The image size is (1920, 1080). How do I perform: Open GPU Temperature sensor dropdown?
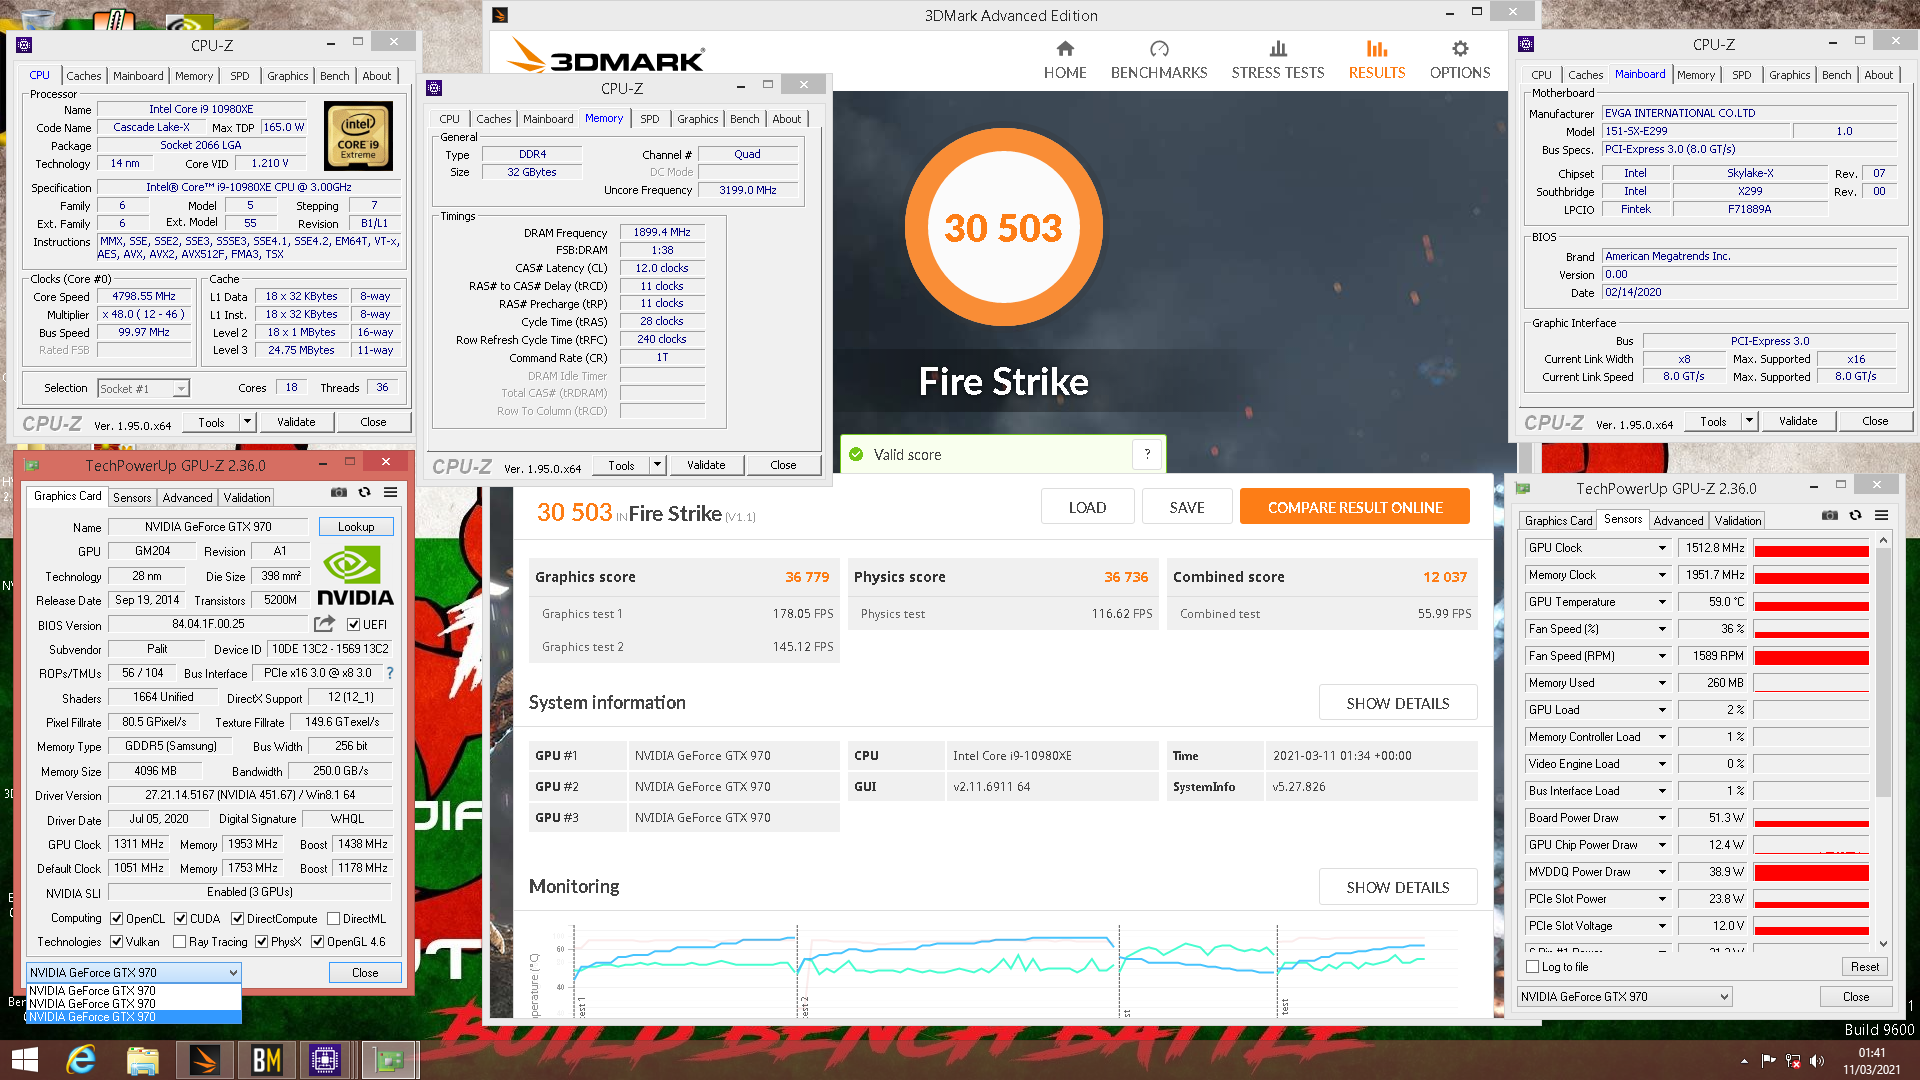tap(1662, 602)
